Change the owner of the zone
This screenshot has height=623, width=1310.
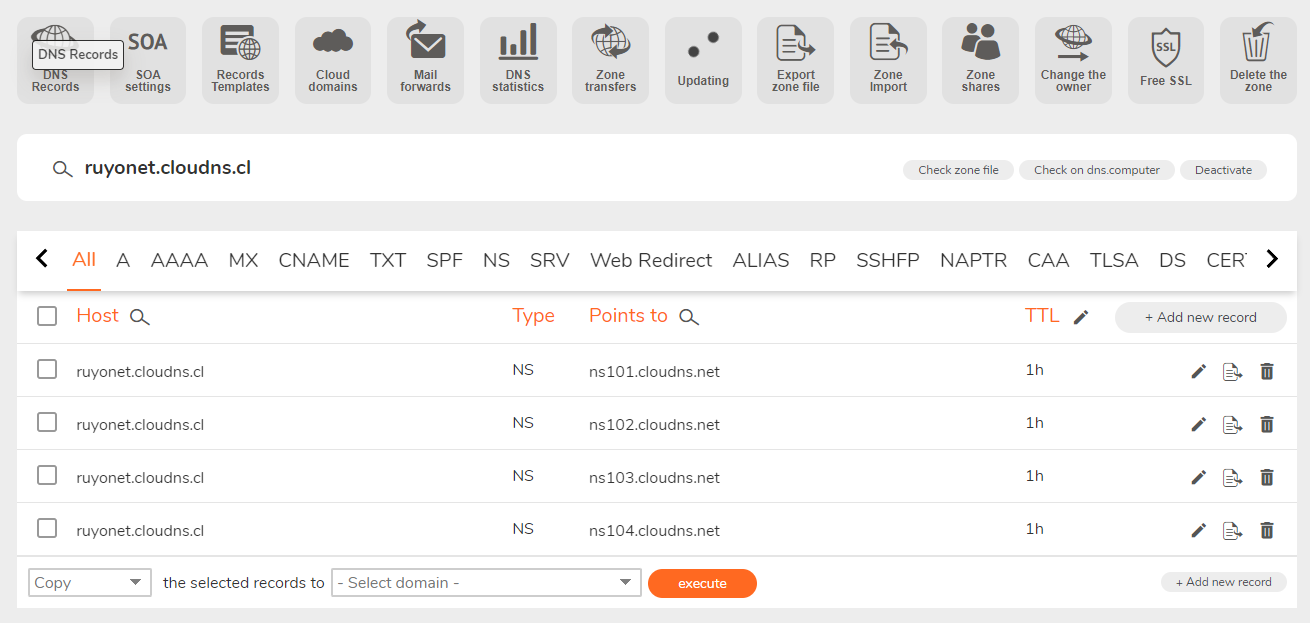pos(1073,60)
